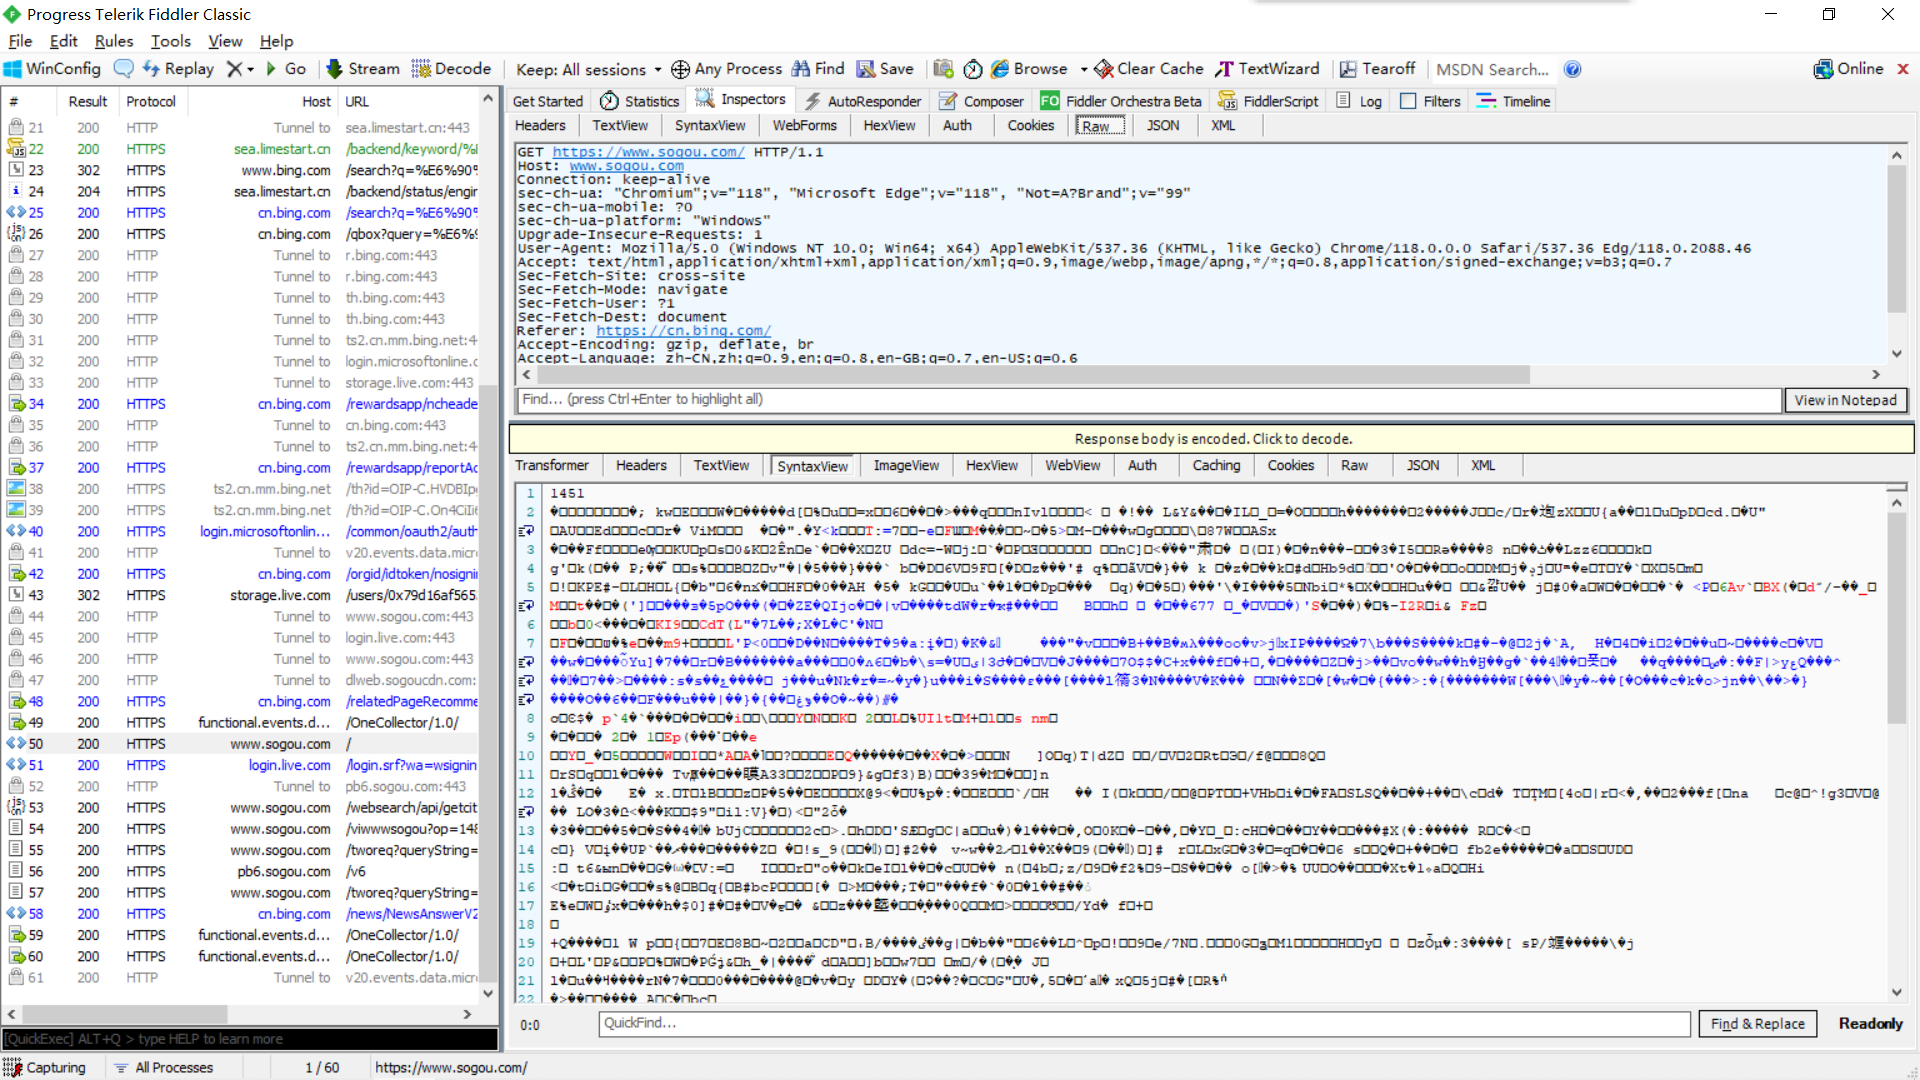
Task: Select the response ImageView tab
Action: click(x=906, y=465)
